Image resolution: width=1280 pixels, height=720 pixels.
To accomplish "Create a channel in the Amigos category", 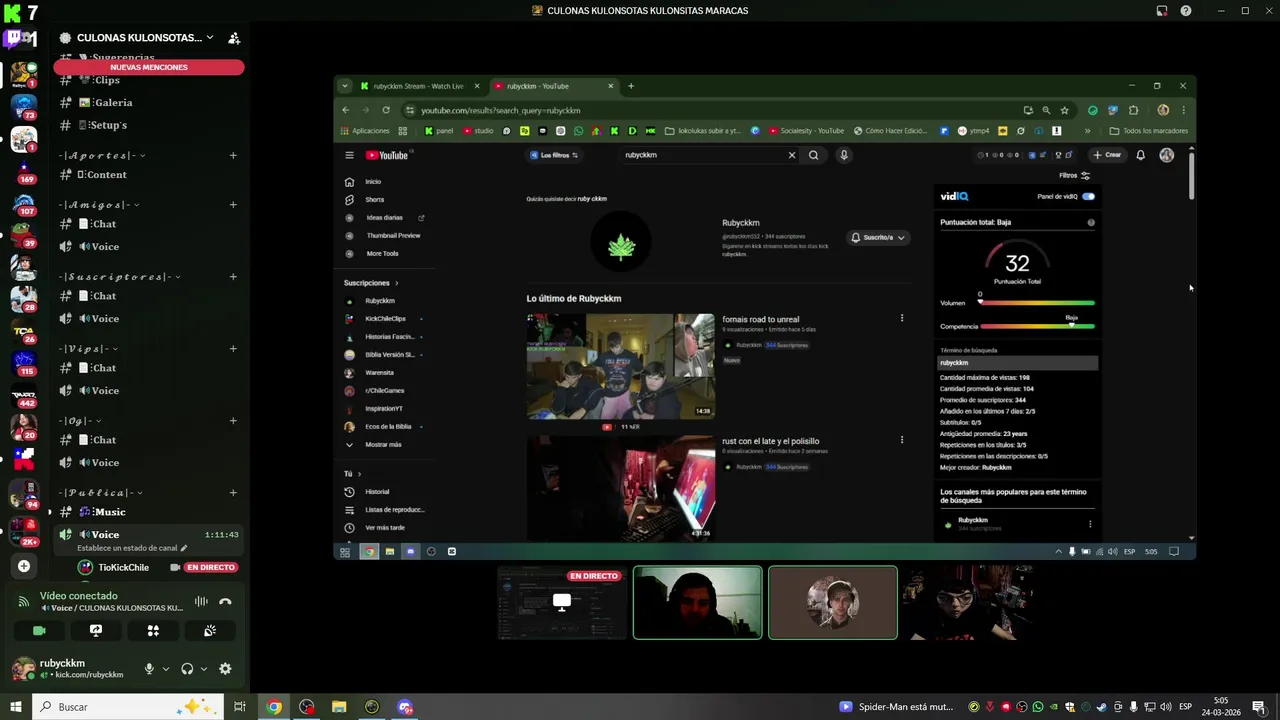I will (x=233, y=205).
